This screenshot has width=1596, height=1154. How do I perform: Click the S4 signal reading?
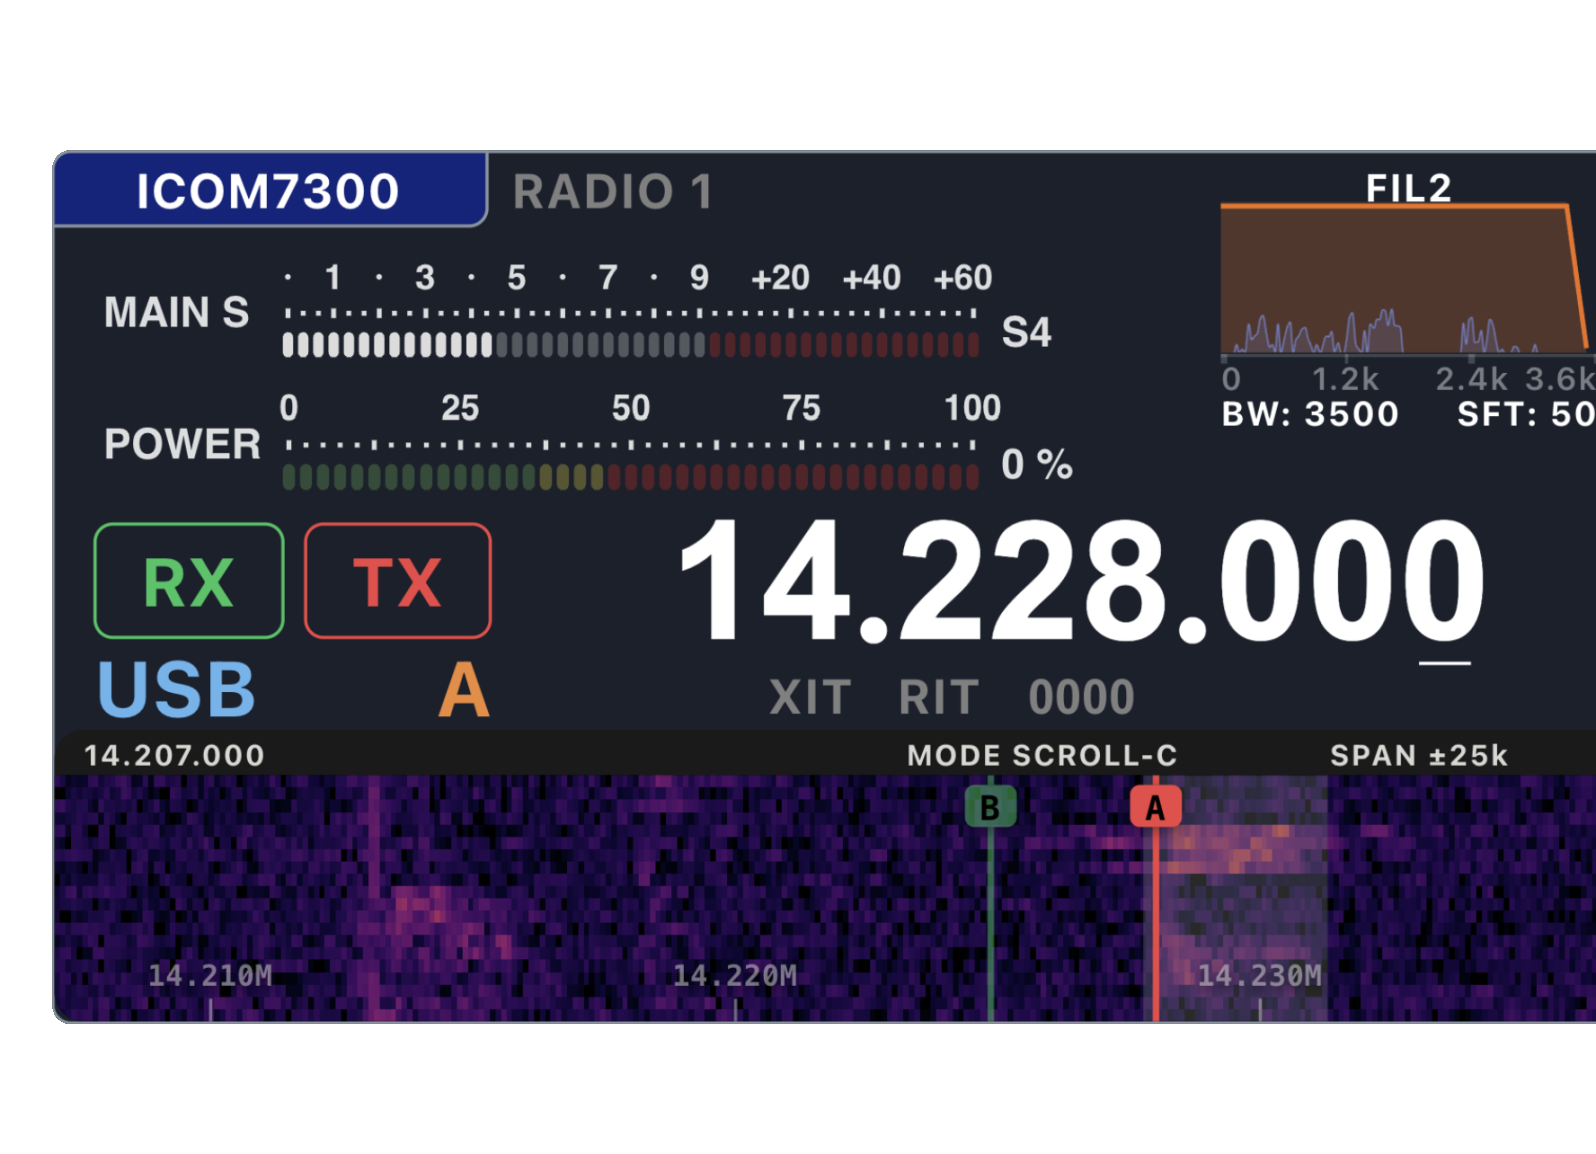point(1026,332)
